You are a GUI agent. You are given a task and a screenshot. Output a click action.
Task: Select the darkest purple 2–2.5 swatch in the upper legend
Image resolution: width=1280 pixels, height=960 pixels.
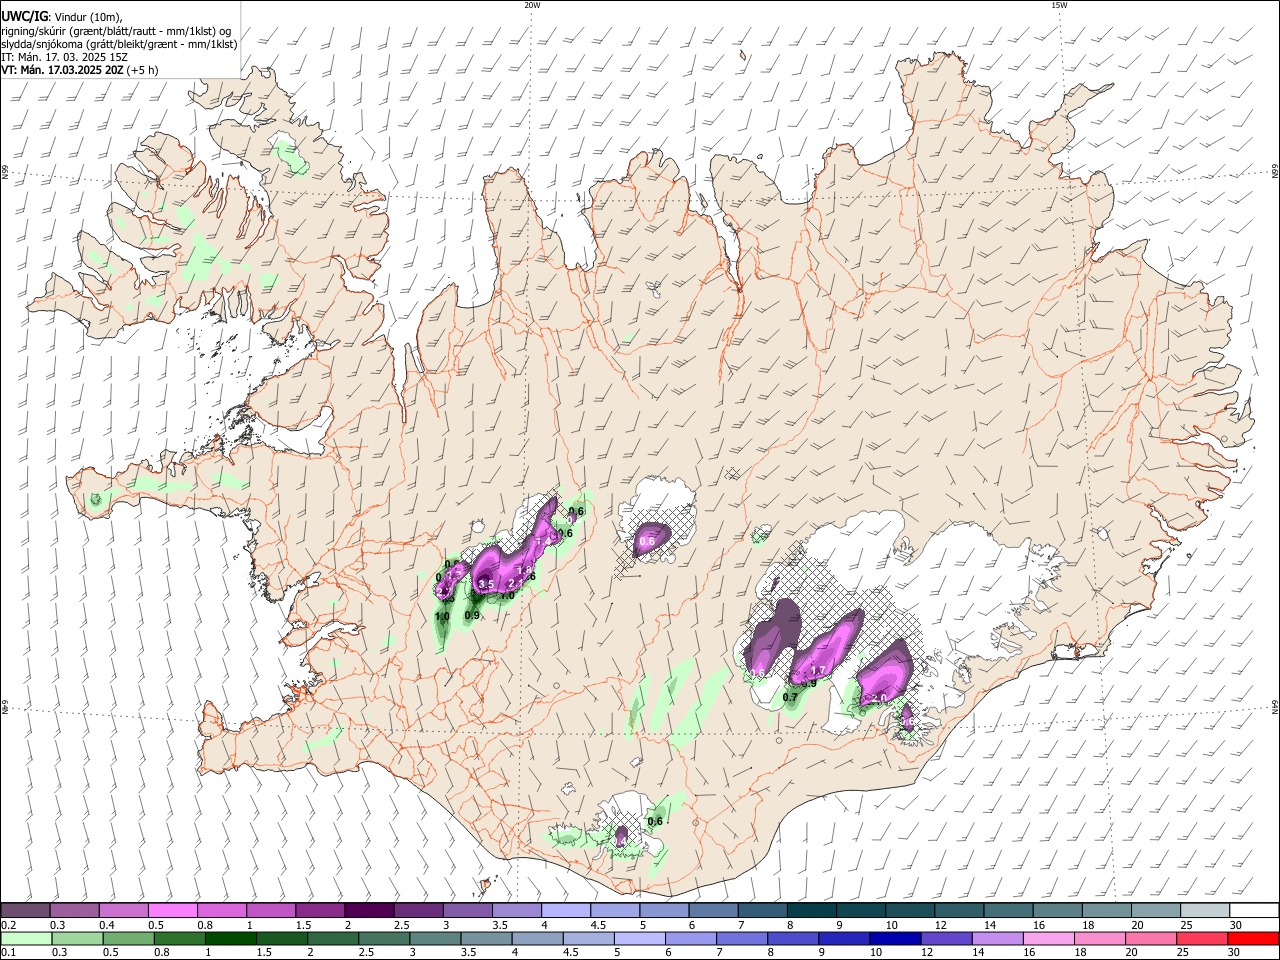click(x=369, y=910)
